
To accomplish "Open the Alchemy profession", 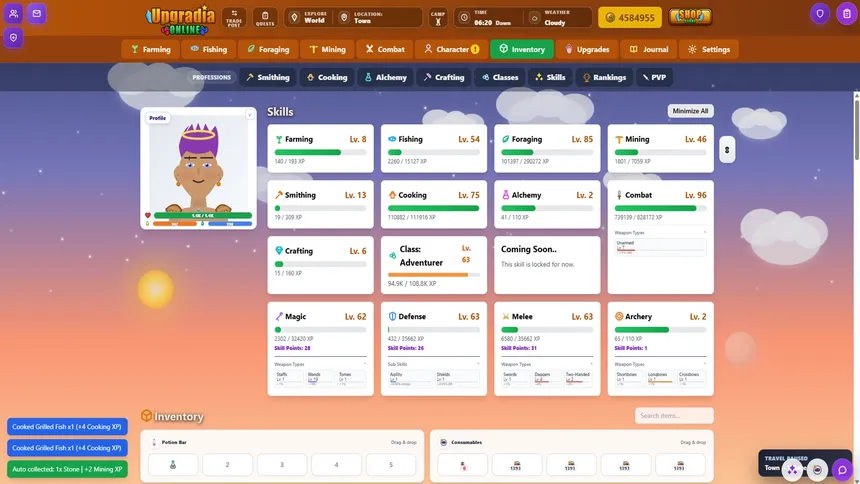I will click(386, 77).
